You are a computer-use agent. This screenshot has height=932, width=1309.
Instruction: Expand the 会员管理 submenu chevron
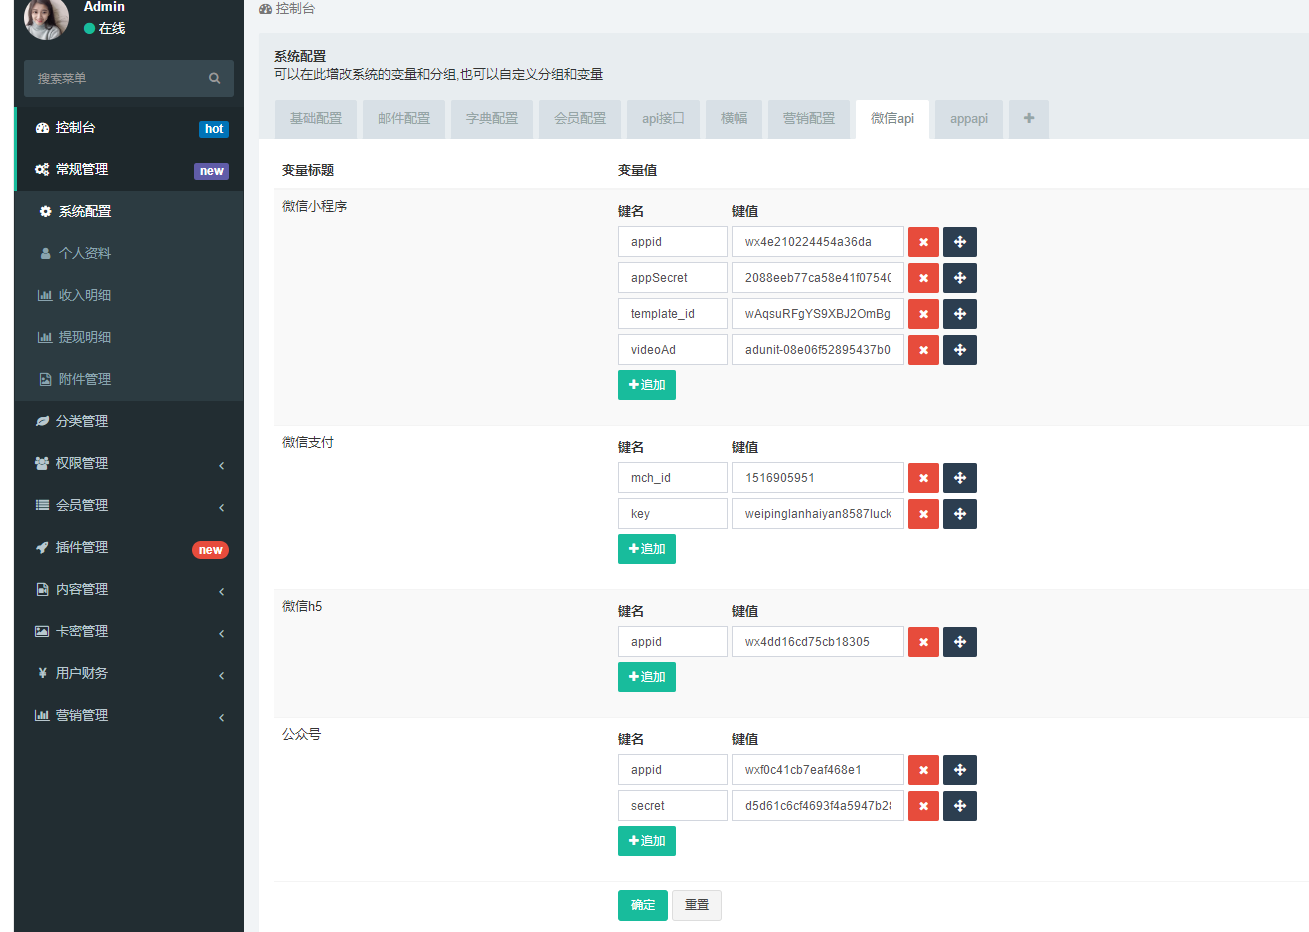222,507
